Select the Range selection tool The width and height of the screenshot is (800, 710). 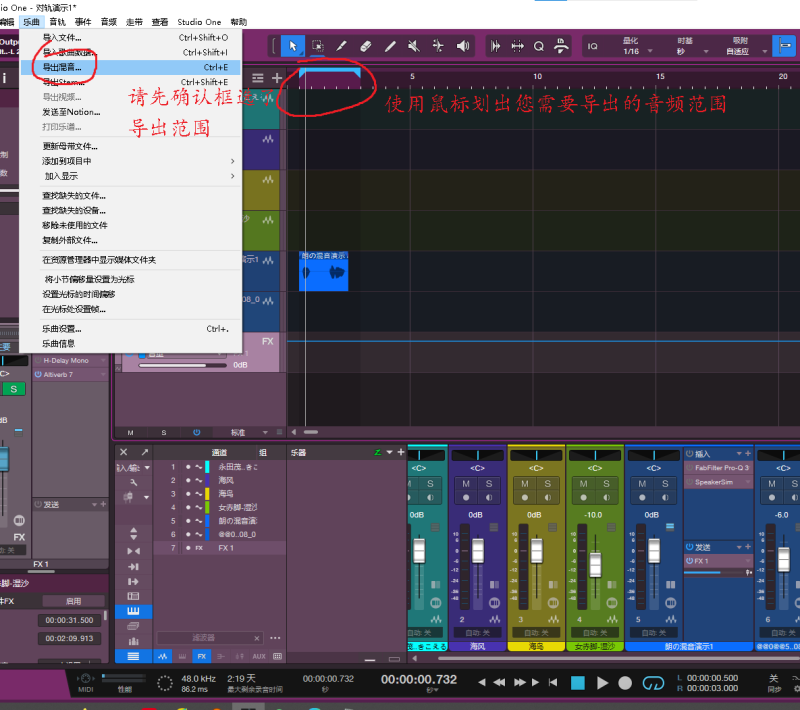tap(317, 46)
